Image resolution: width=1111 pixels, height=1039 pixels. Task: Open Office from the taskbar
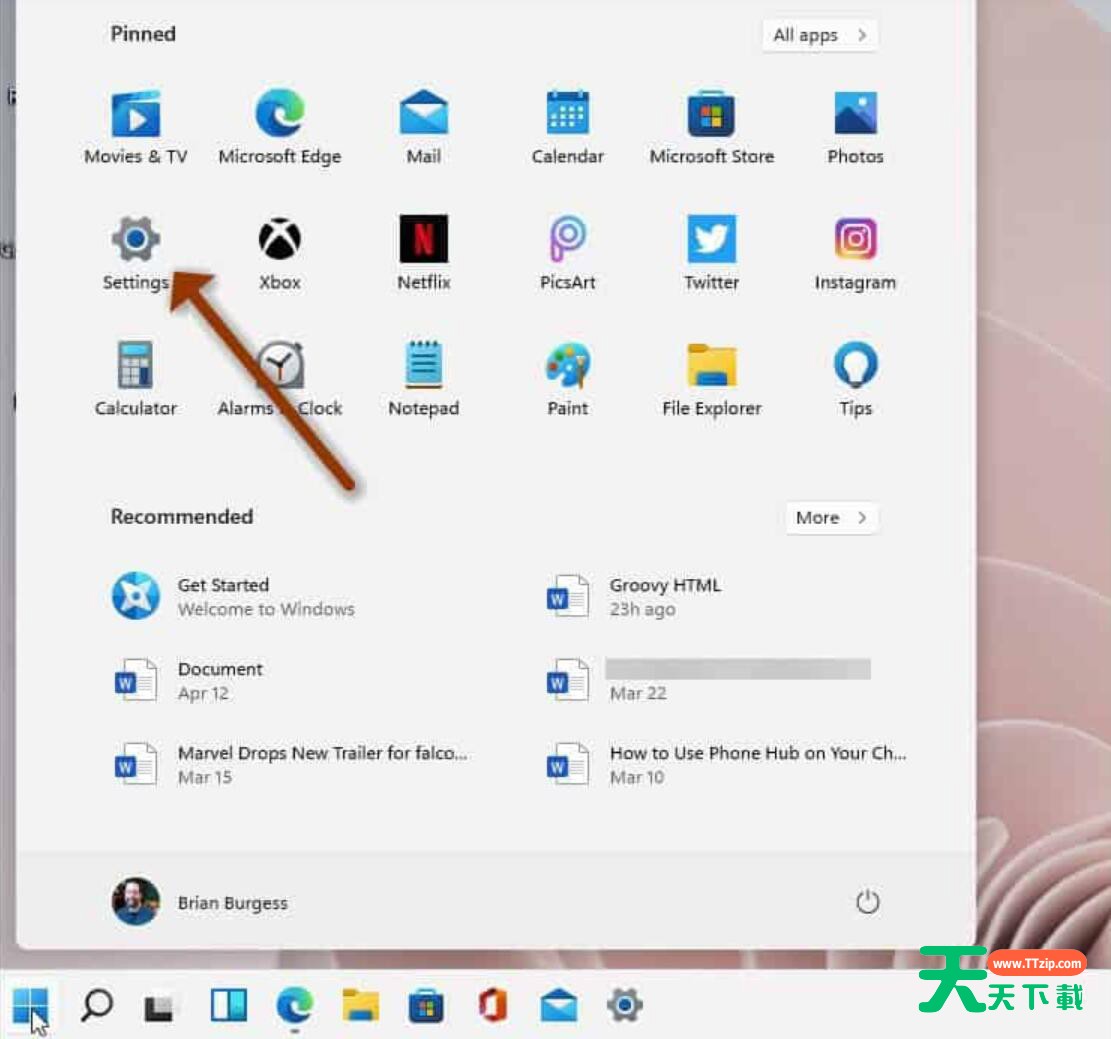tap(492, 1005)
